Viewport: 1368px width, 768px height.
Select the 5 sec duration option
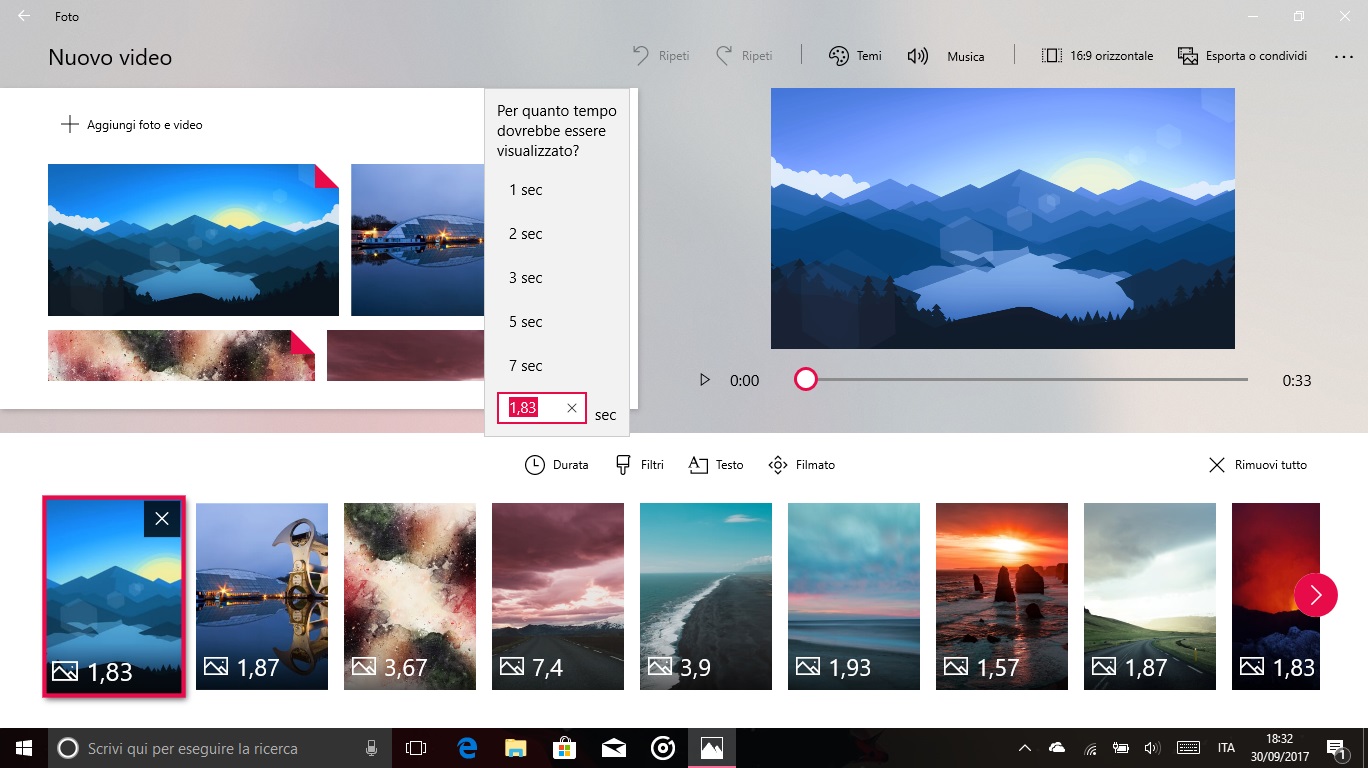pos(556,322)
